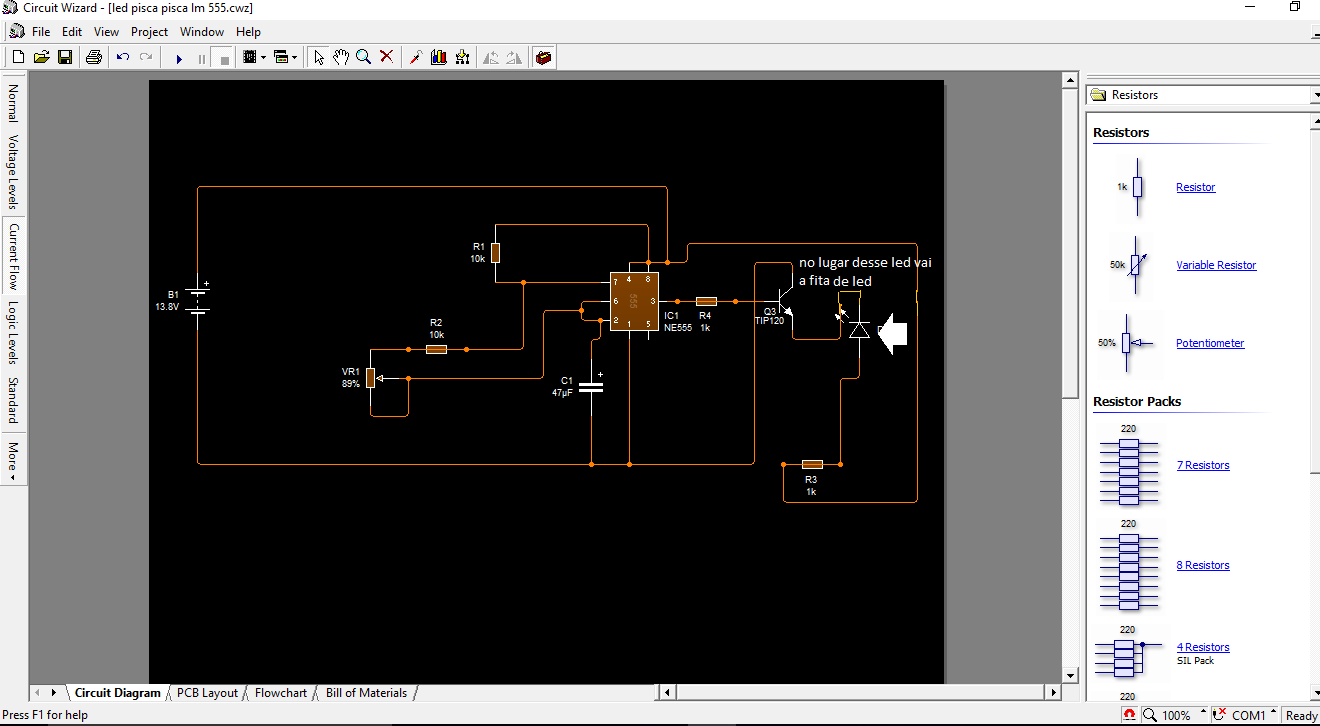Open the View menu
Screen dimensions: 1320x726
point(107,32)
